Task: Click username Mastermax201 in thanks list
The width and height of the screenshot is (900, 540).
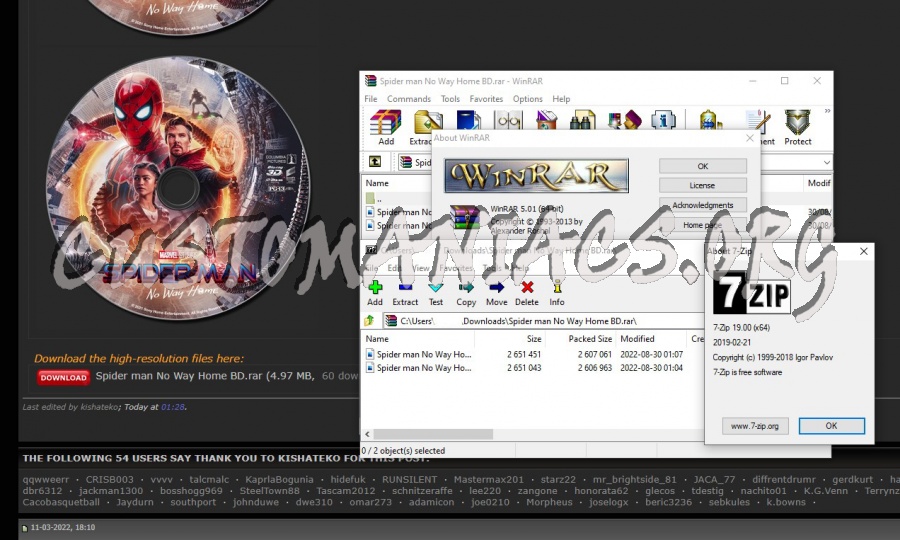Action: 489,479
